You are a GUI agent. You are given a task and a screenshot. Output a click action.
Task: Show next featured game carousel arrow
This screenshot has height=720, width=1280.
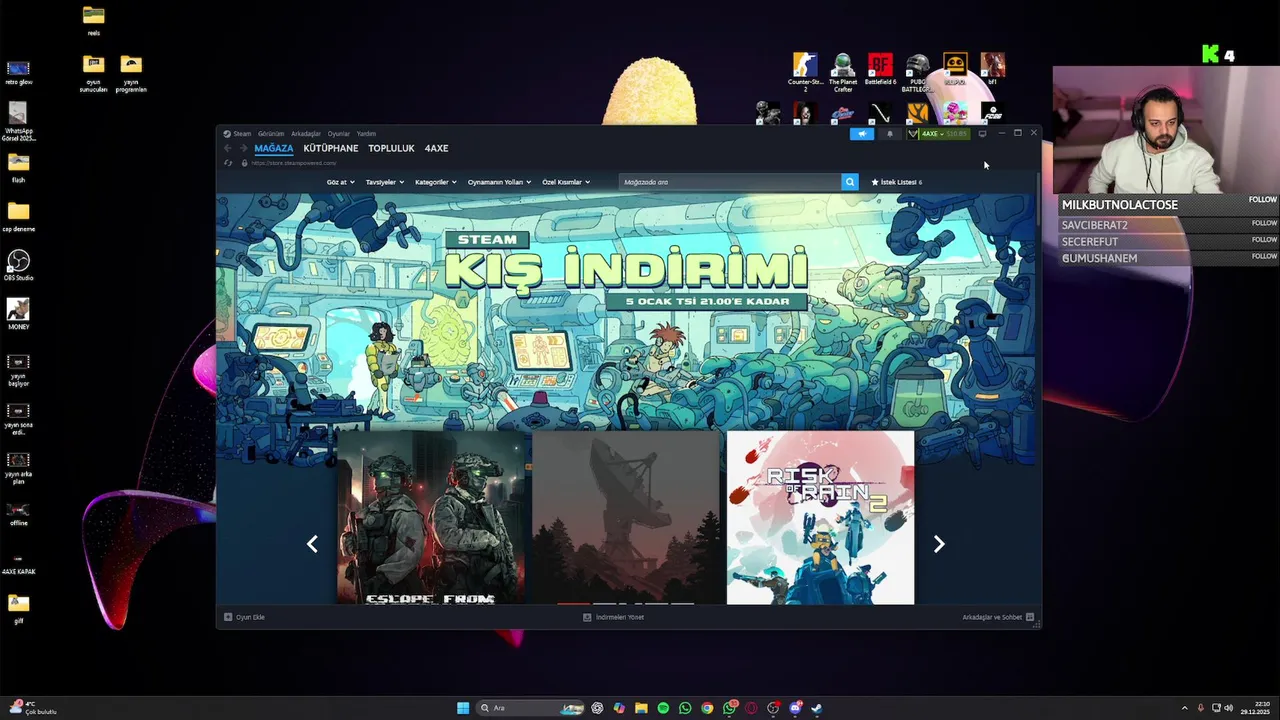point(938,544)
